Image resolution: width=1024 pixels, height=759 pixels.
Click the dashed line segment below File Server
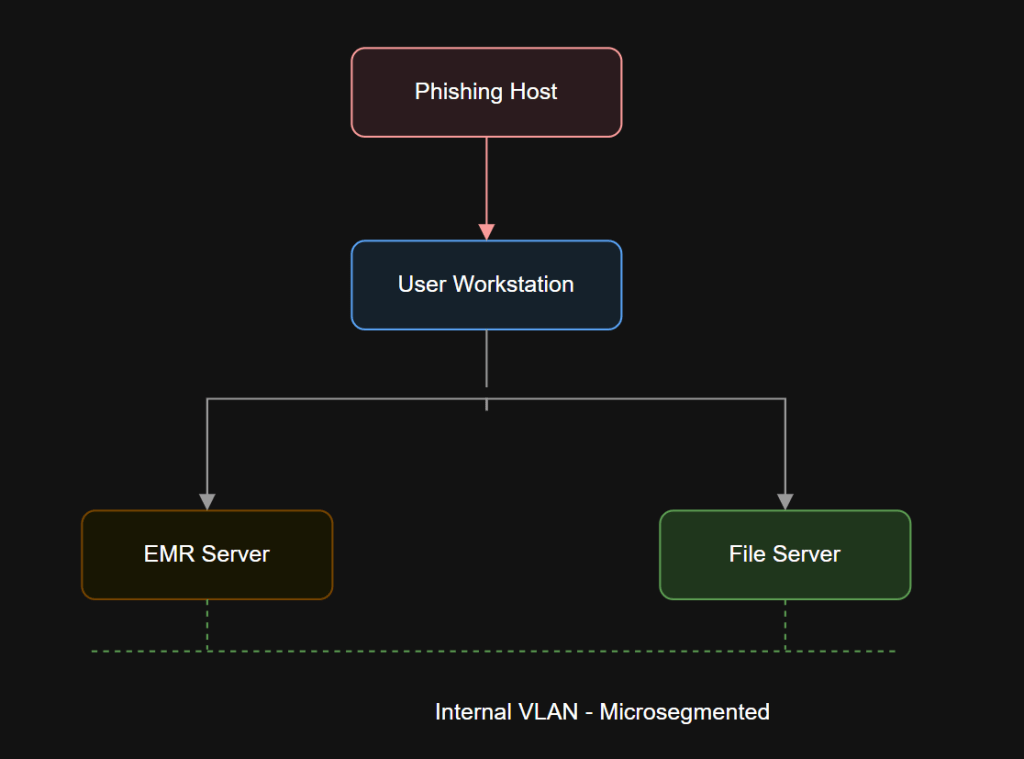786,625
